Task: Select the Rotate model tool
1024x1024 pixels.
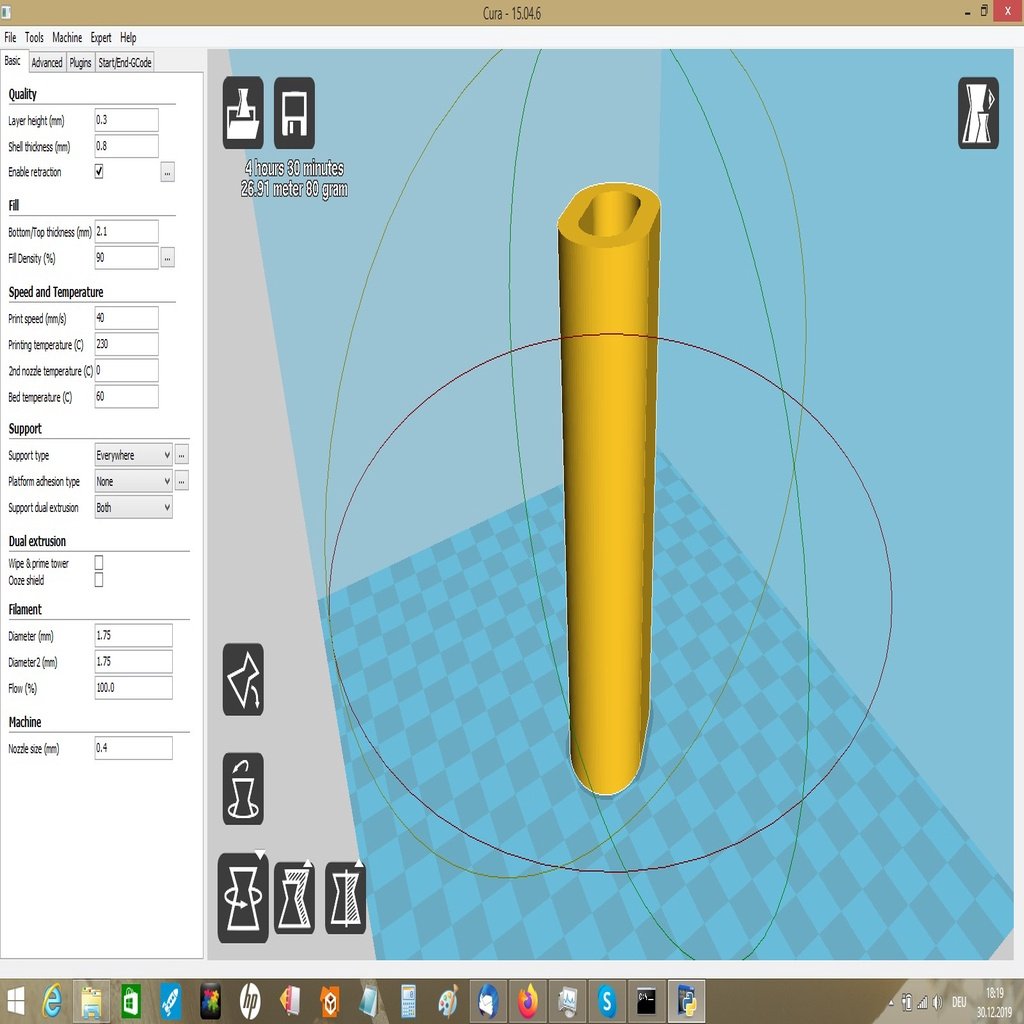Action: tap(243, 897)
